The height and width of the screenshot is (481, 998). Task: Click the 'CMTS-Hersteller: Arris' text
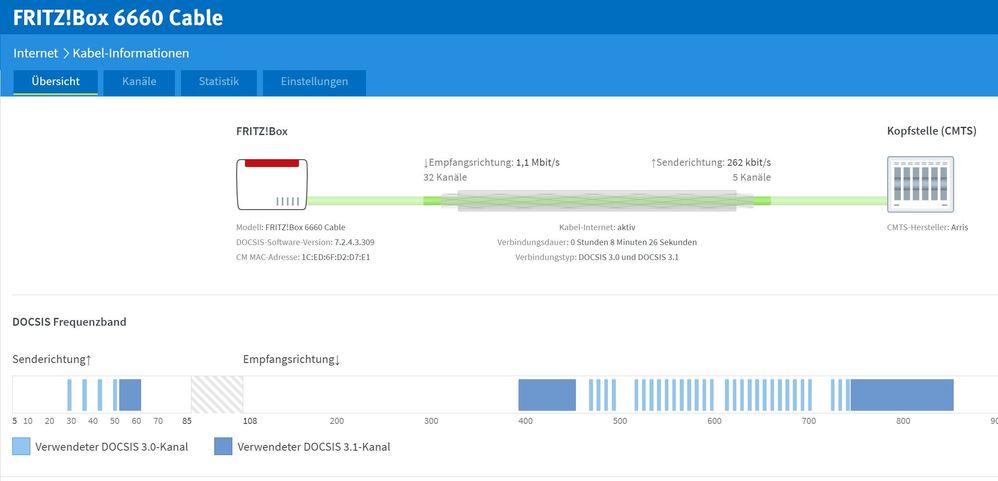(x=927, y=227)
